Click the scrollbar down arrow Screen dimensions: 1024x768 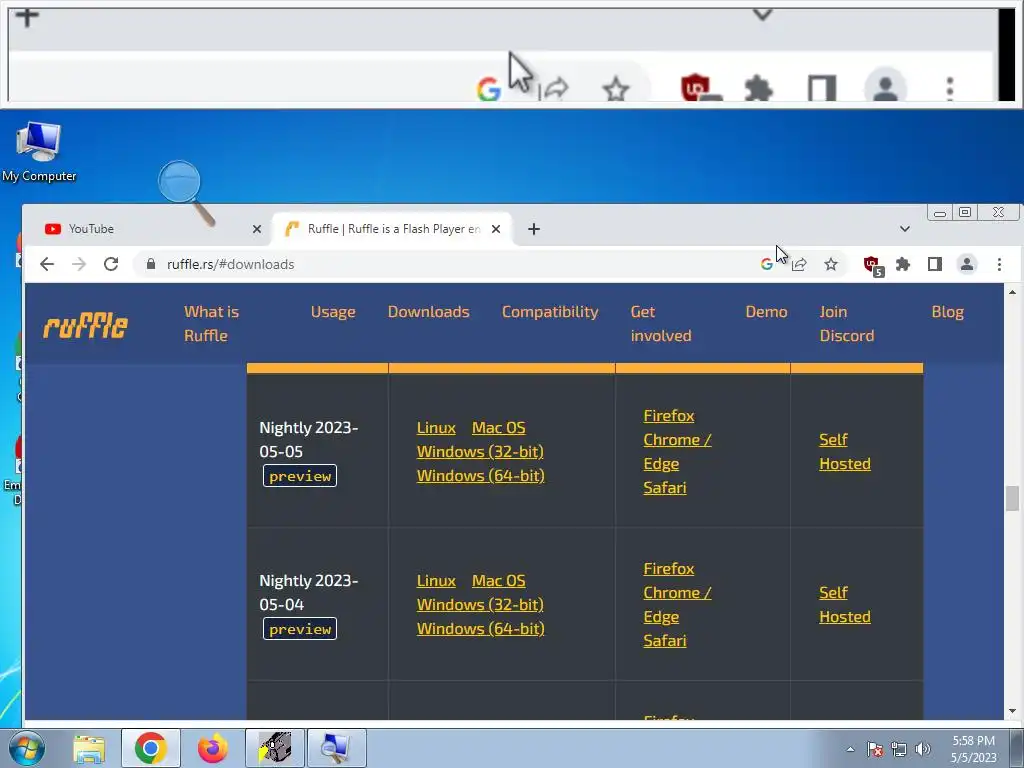tap(1012, 711)
